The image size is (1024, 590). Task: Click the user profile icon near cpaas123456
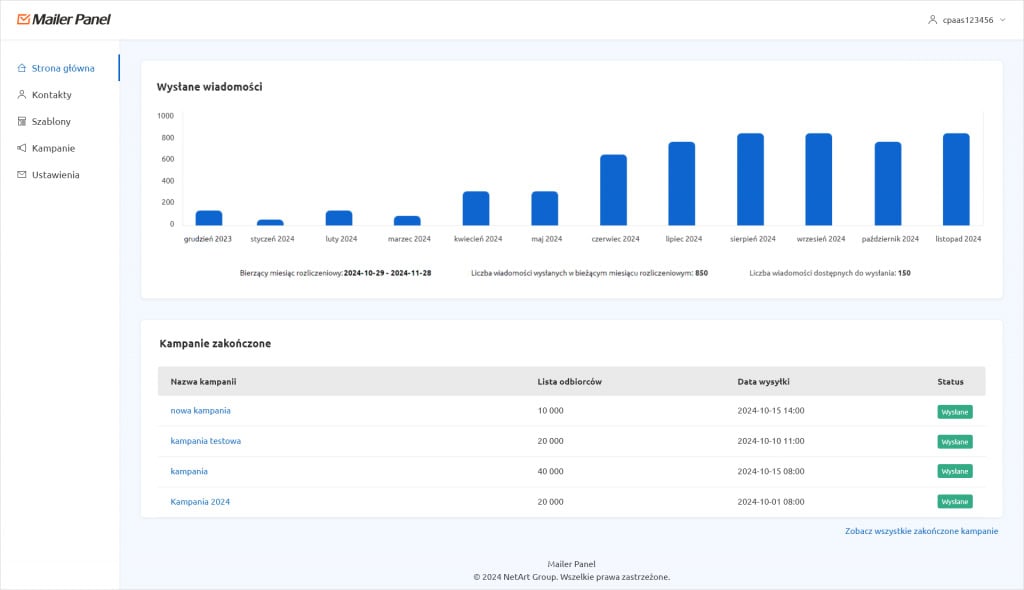point(931,18)
